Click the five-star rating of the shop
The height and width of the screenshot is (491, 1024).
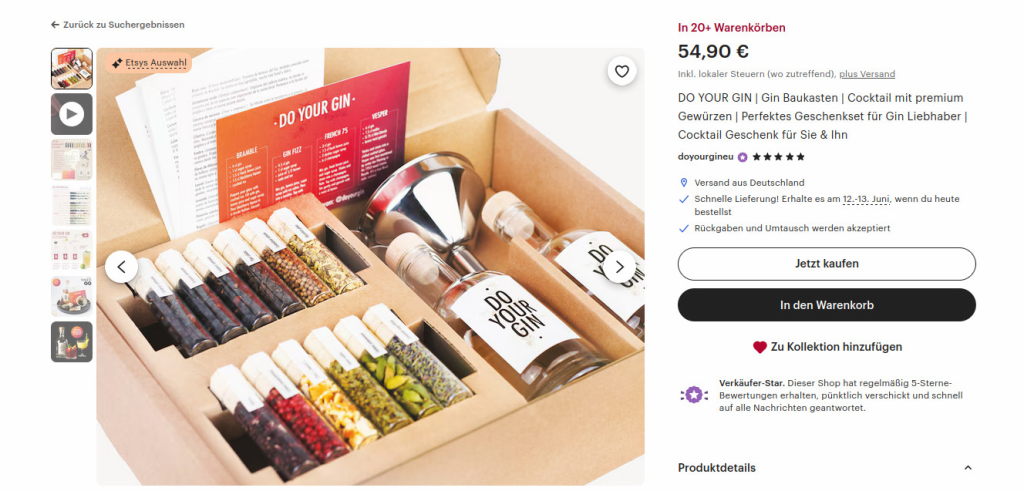pos(778,157)
